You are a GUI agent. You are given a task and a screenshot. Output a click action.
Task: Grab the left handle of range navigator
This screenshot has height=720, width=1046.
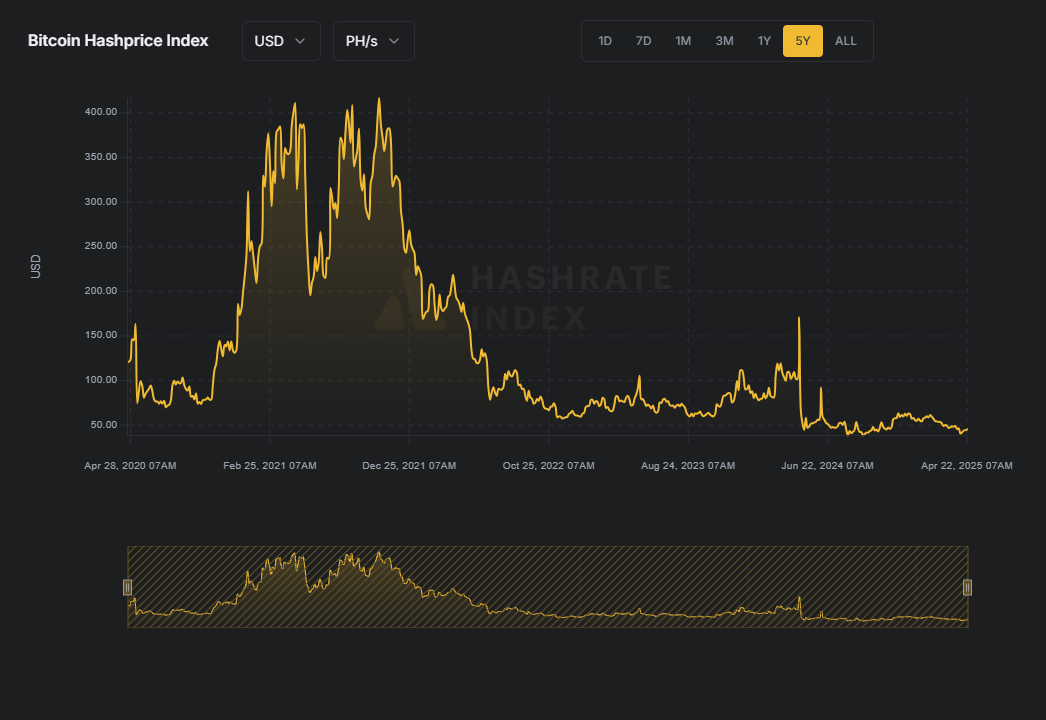[127, 587]
